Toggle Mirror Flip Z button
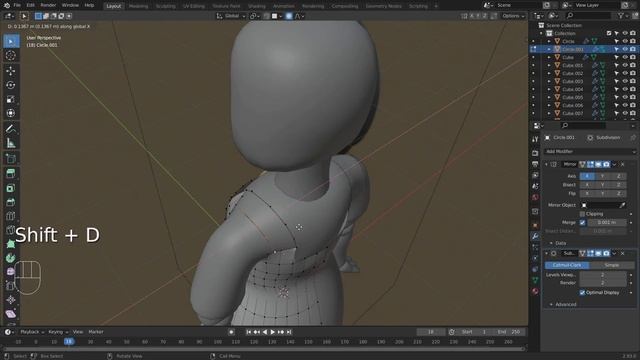The height and width of the screenshot is (360, 640). 619,193
